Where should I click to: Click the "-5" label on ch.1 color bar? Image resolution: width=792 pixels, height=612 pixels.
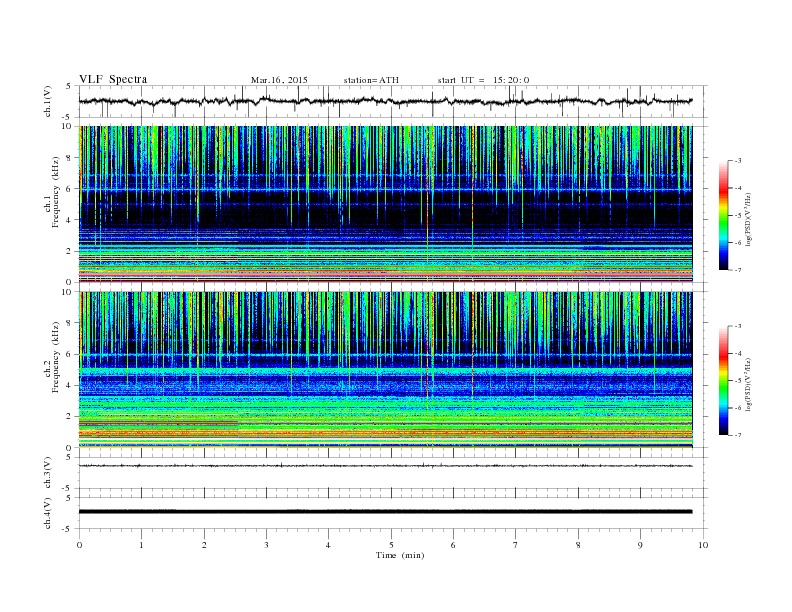(x=737, y=216)
